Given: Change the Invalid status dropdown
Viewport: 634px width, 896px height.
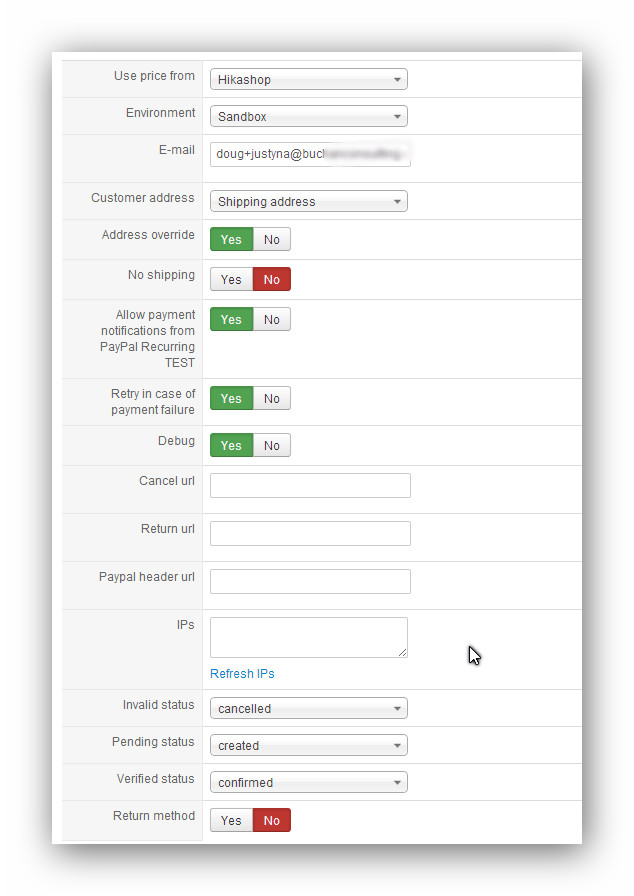Looking at the screenshot, I should [308, 708].
